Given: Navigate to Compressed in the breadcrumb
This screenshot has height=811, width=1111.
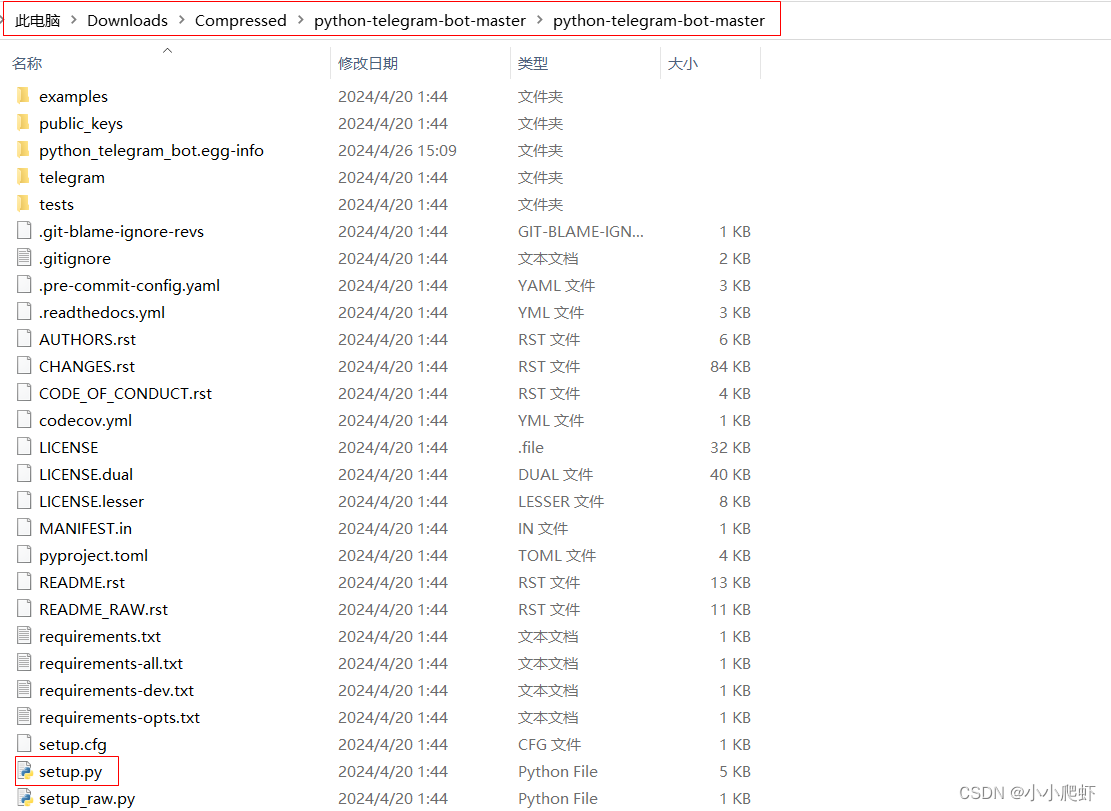Looking at the screenshot, I should coord(241,21).
